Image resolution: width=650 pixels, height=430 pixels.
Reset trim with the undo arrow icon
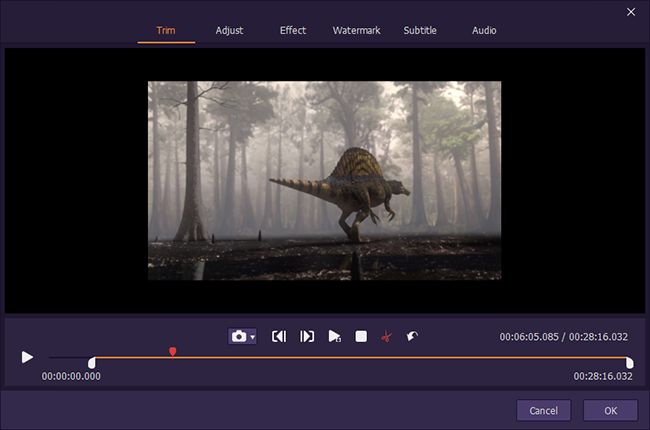(412, 336)
